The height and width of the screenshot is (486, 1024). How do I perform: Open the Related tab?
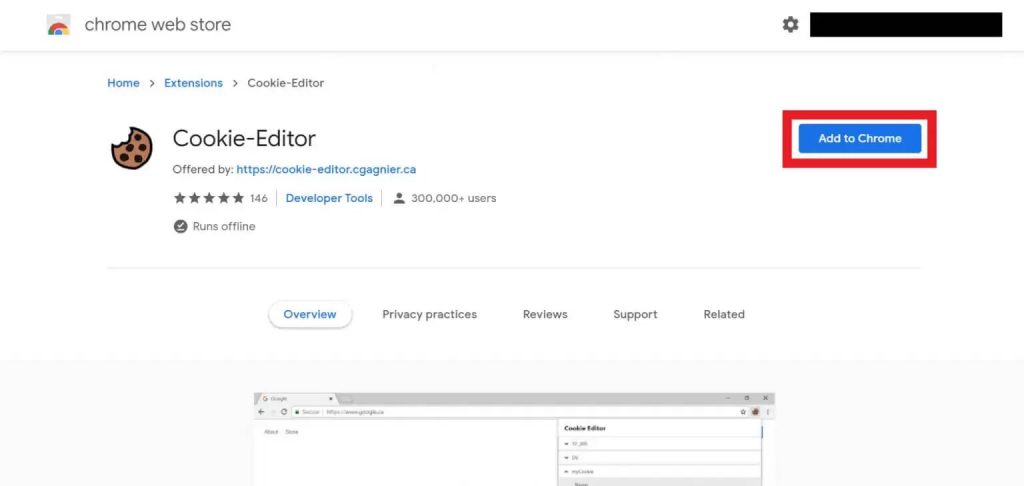click(724, 314)
